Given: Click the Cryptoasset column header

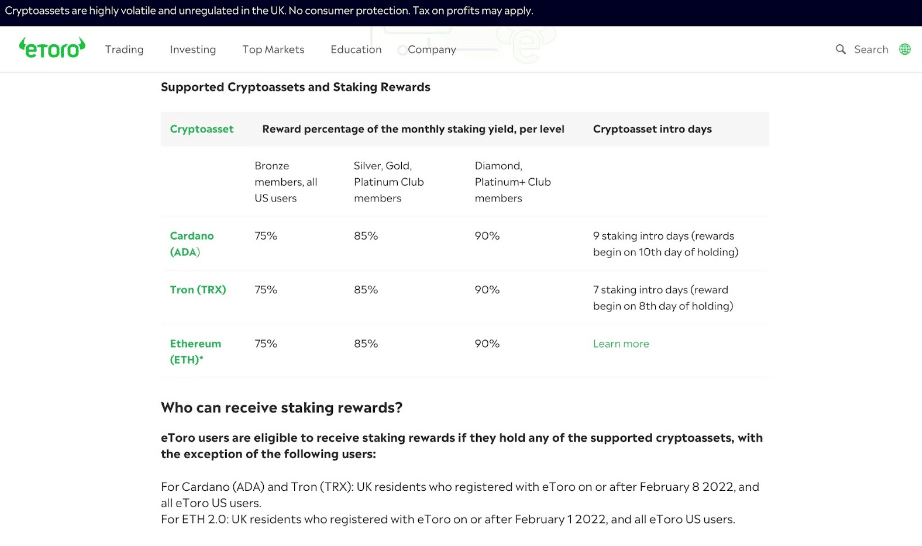Looking at the screenshot, I should point(202,129).
